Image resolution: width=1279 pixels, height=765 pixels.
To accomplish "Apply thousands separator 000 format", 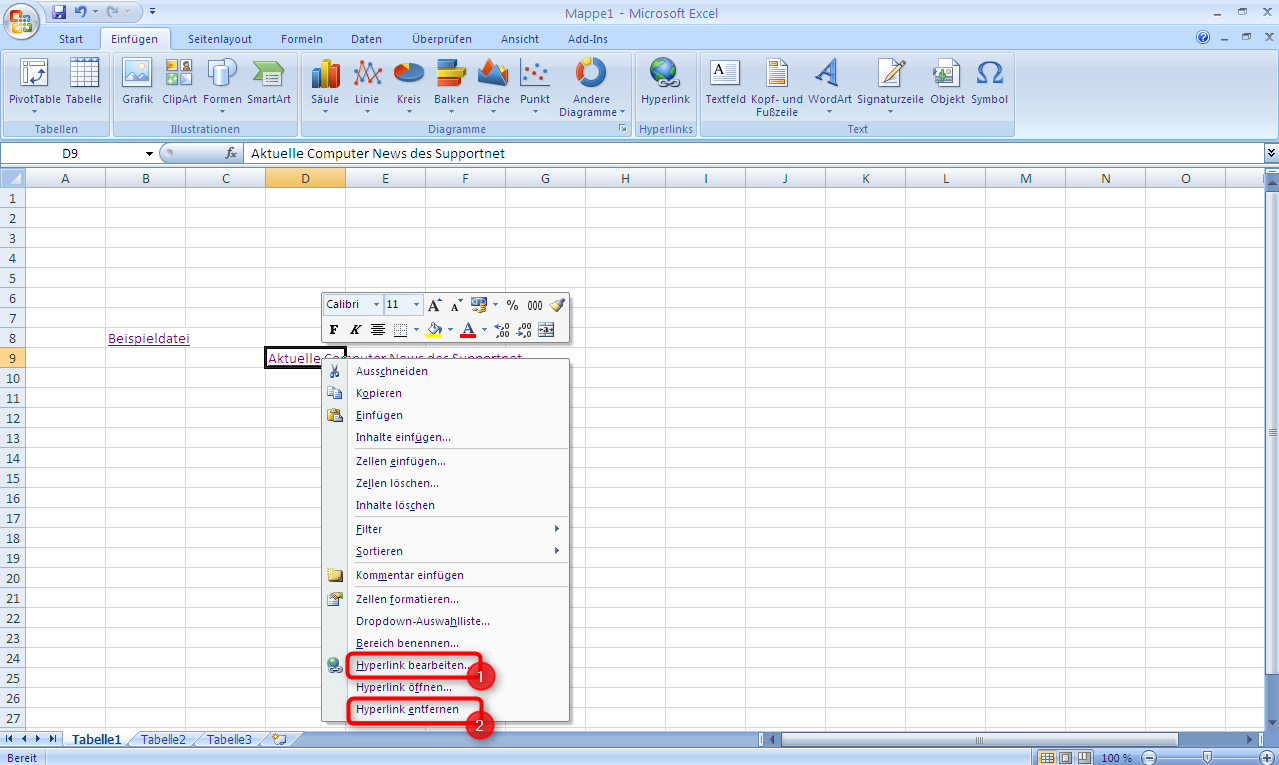I will coord(535,305).
